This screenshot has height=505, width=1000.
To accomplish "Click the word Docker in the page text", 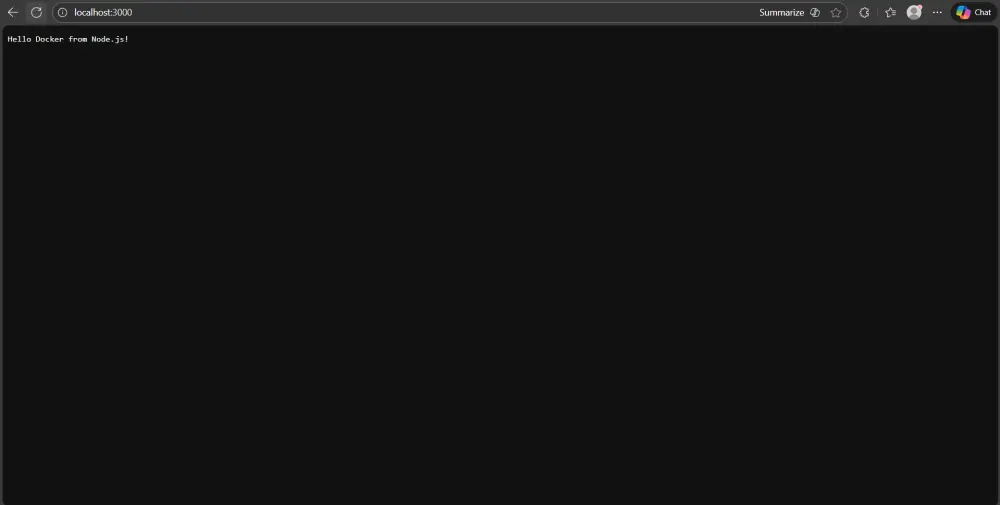I will pyautogui.click(x=49, y=39).
